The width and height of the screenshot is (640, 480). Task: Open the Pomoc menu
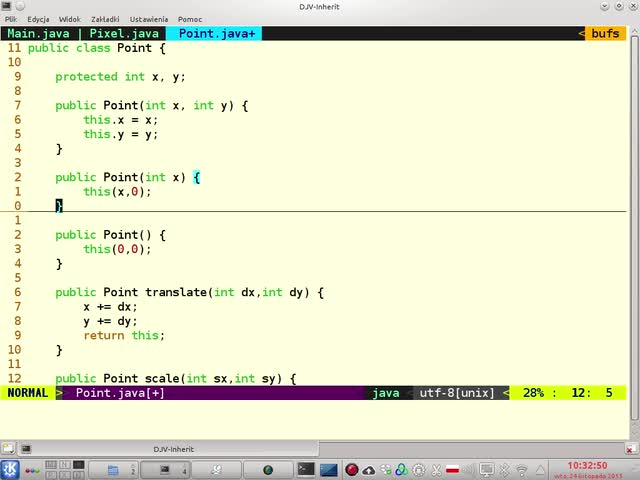pyautogui.click(x=190, y=19)
